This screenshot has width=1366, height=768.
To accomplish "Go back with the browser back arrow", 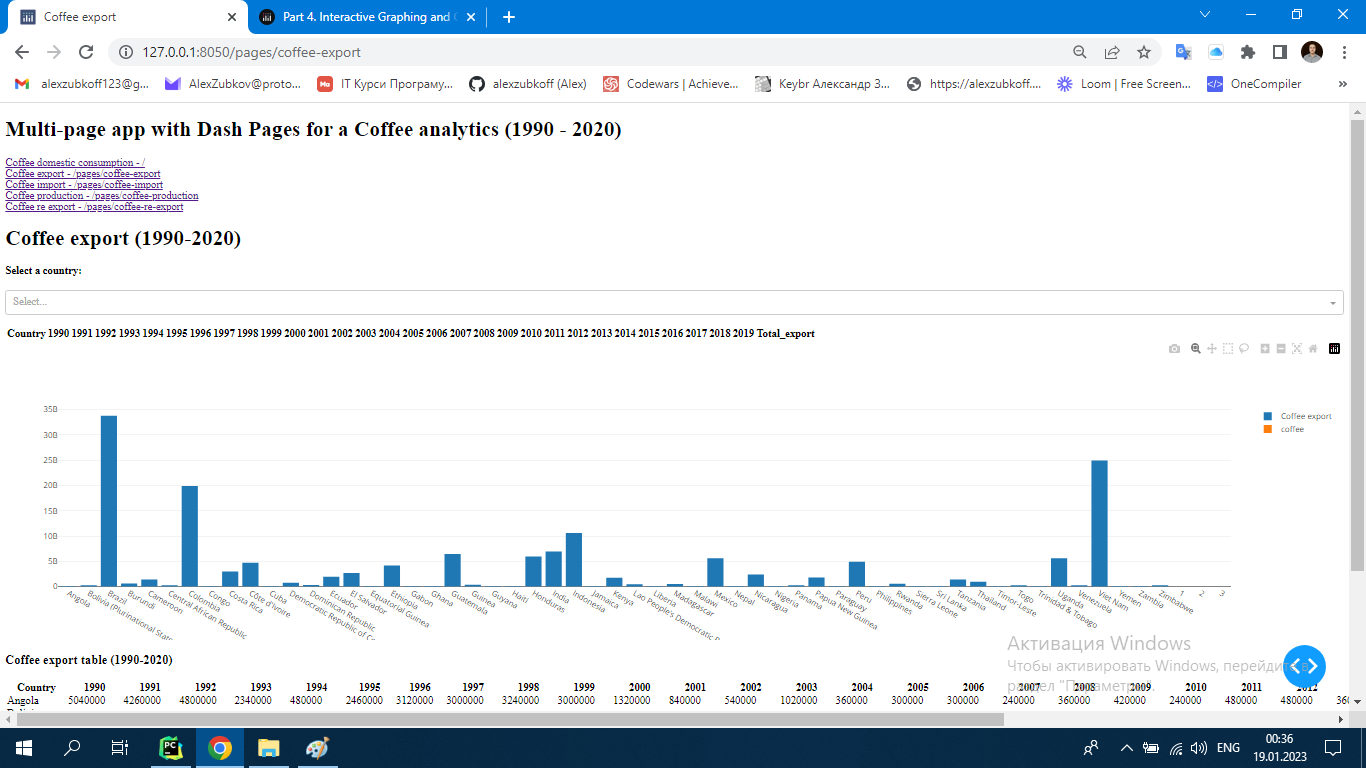I will tap(22, 52).
